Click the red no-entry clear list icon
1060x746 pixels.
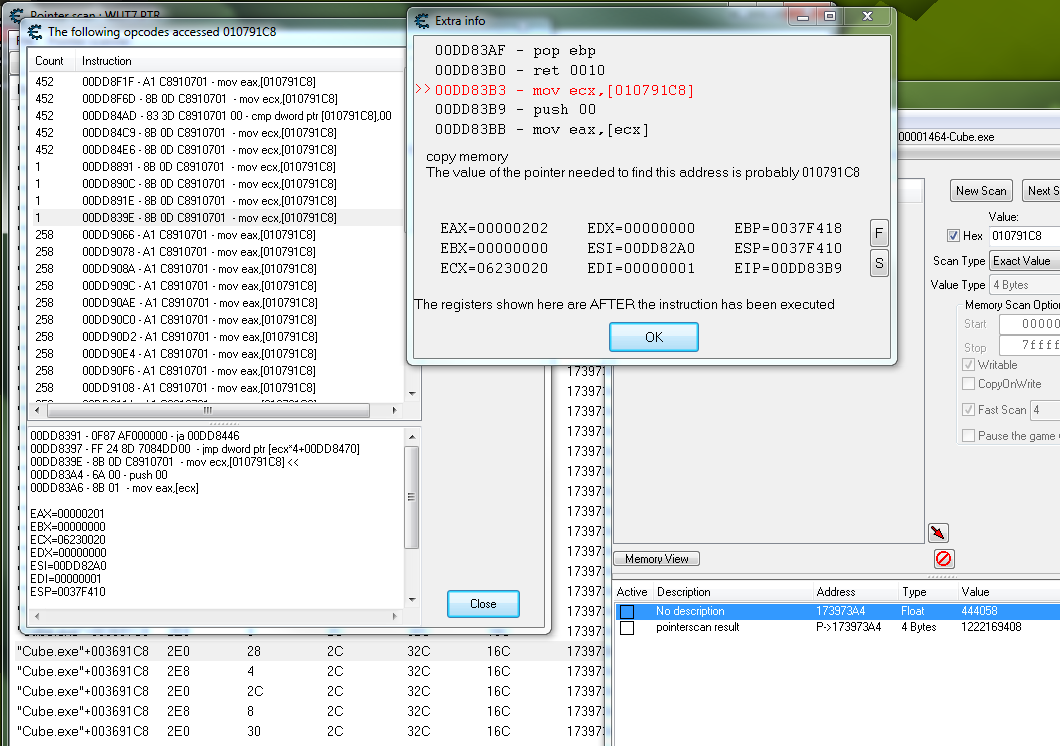(943, 559)
